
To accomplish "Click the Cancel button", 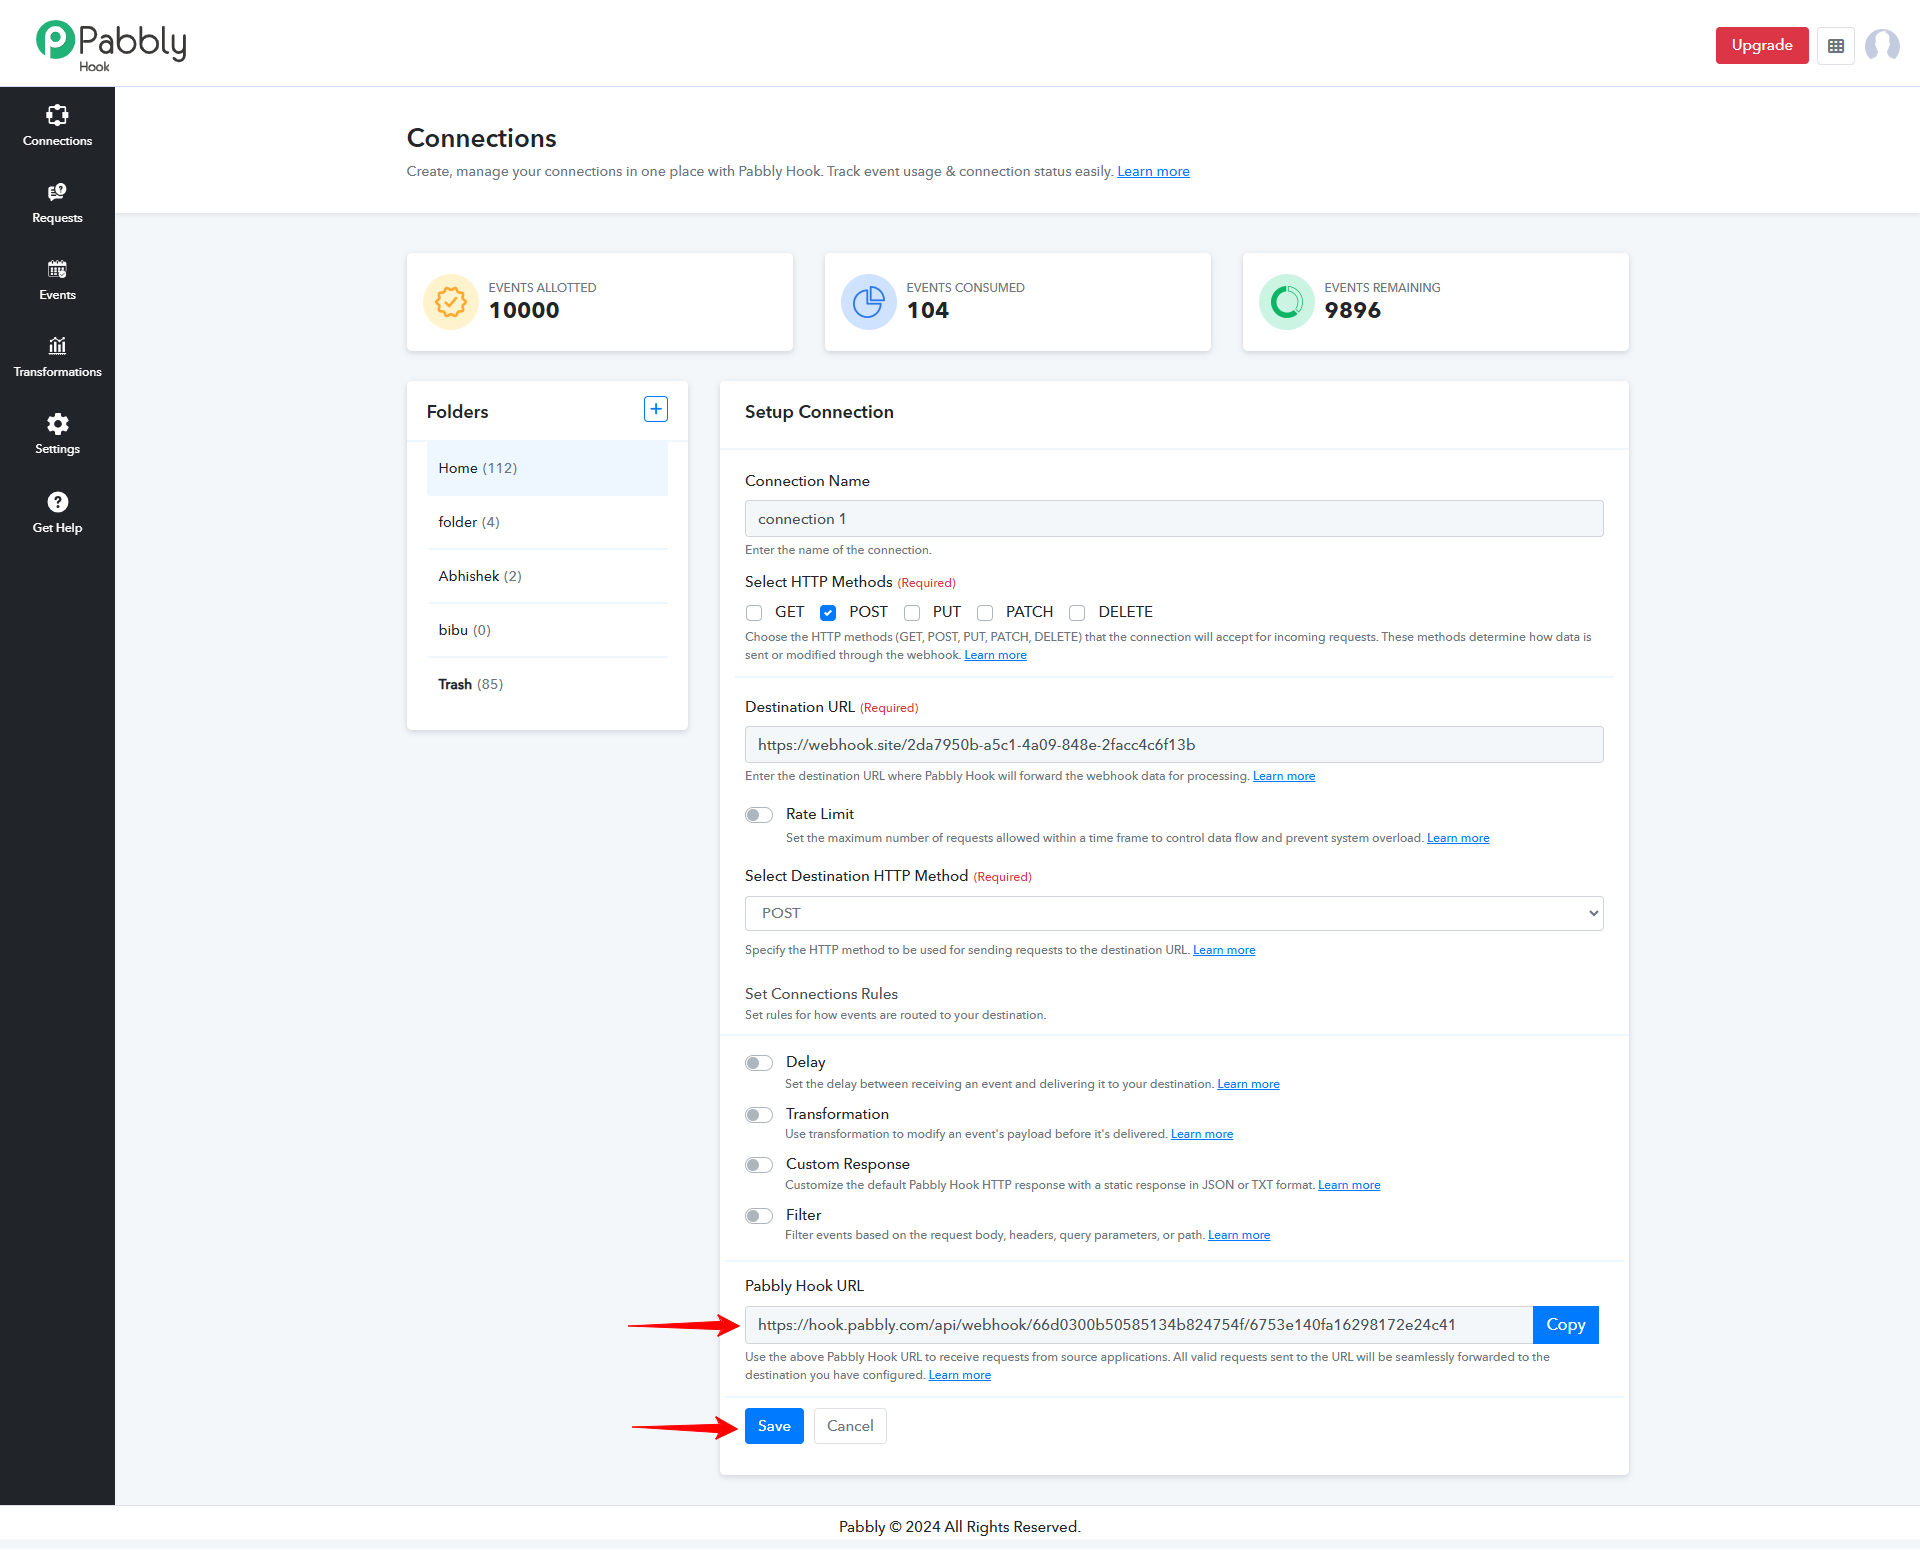I will point(850,1426).
